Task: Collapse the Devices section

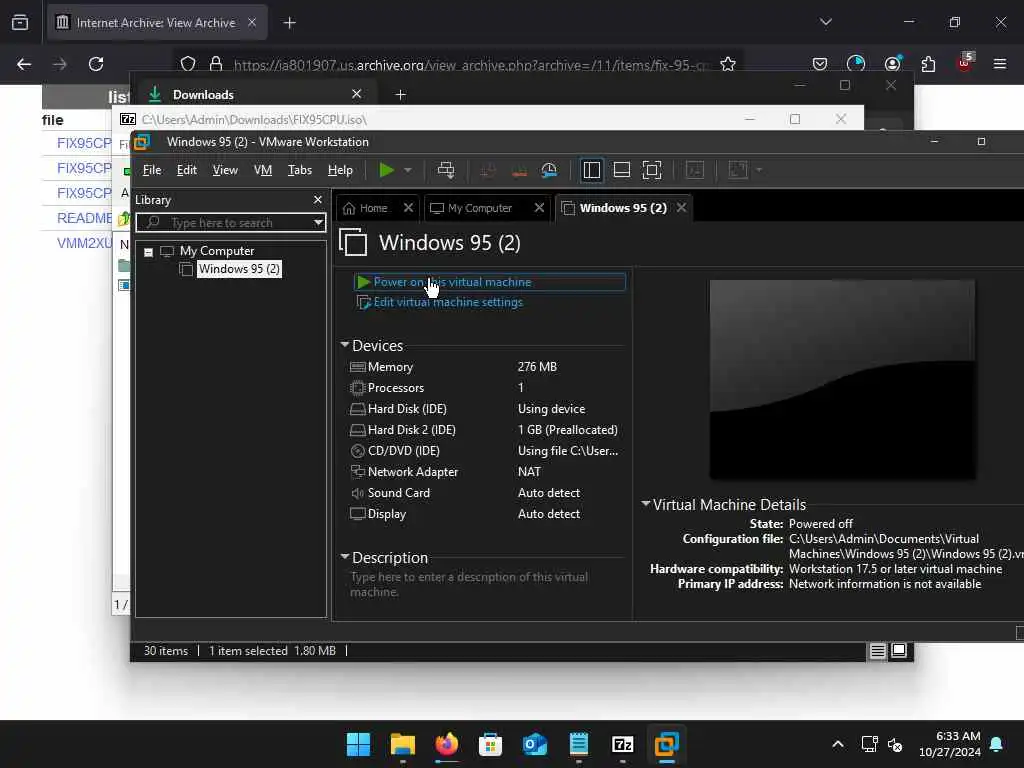Action: (x=345, y=345)
